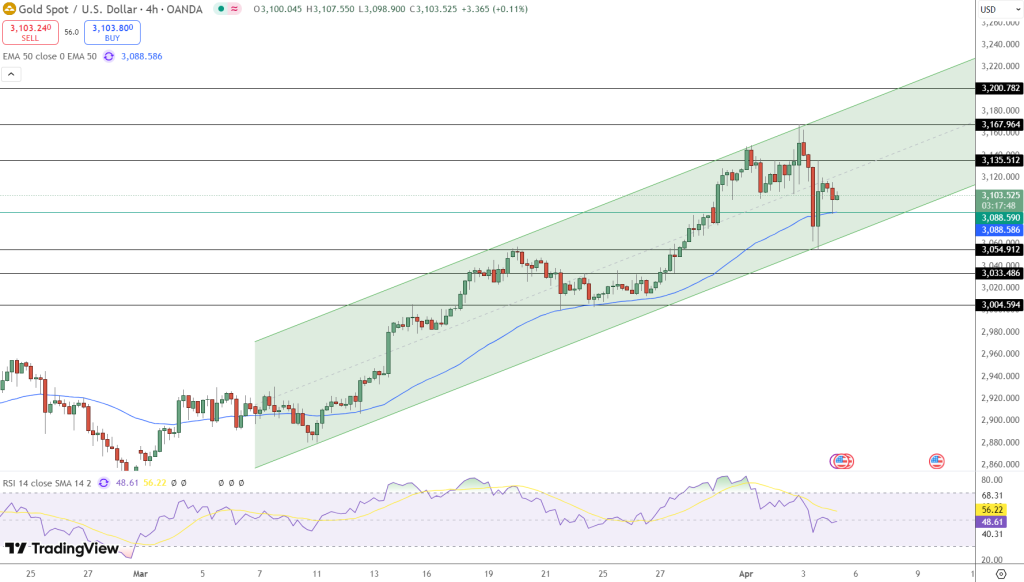Click the 2,900.000 price scale label
This screenshot has width=1024, height=582.
coord(1000,420)
